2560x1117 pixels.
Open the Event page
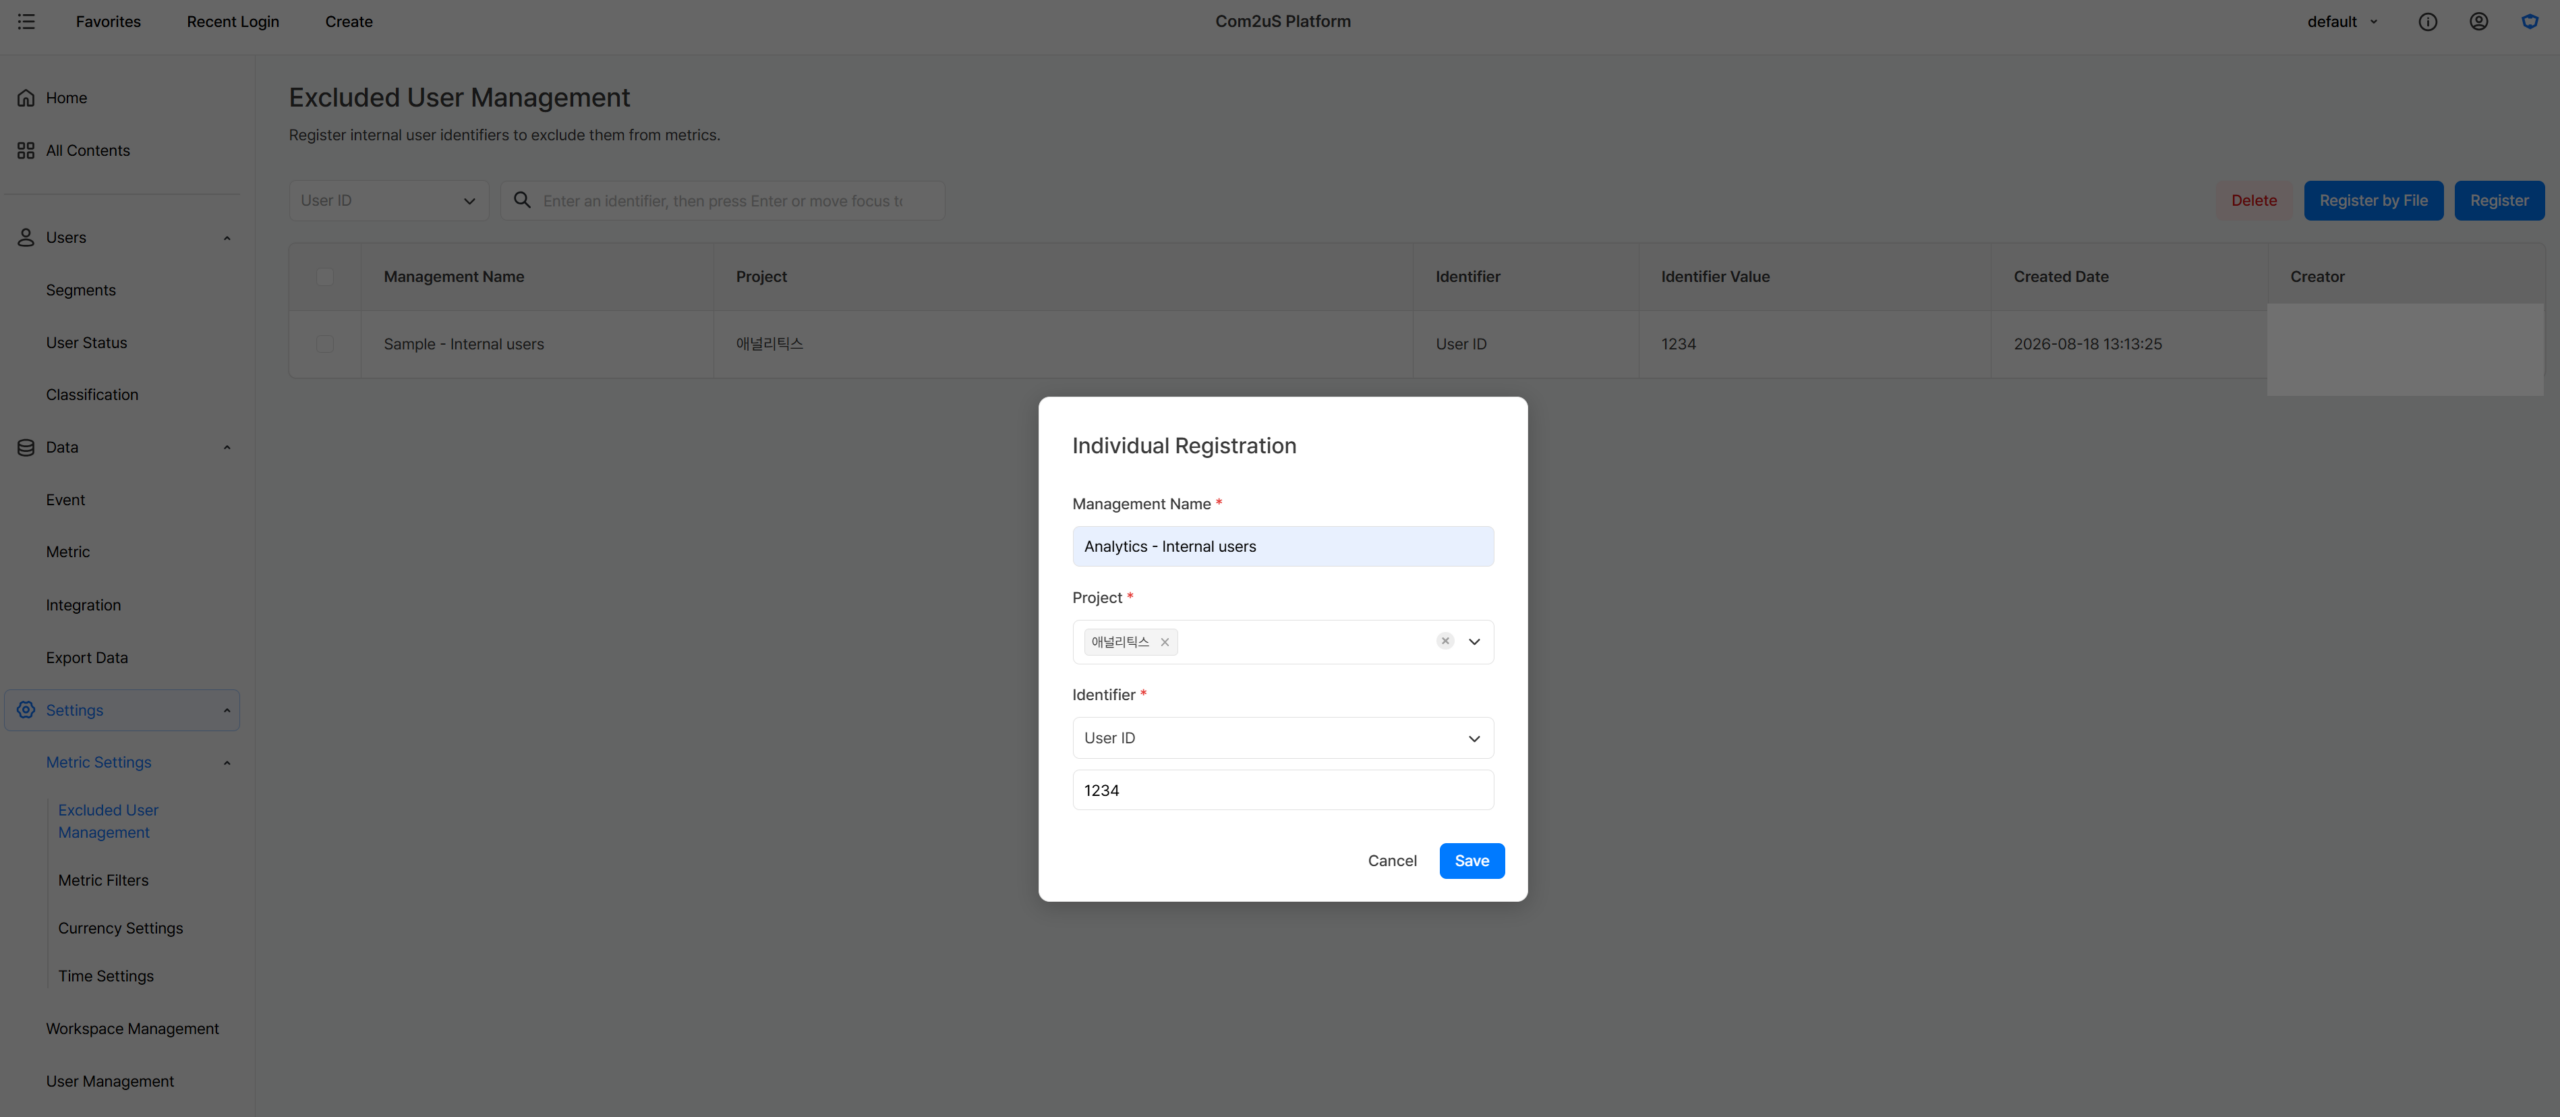[65, 500]
